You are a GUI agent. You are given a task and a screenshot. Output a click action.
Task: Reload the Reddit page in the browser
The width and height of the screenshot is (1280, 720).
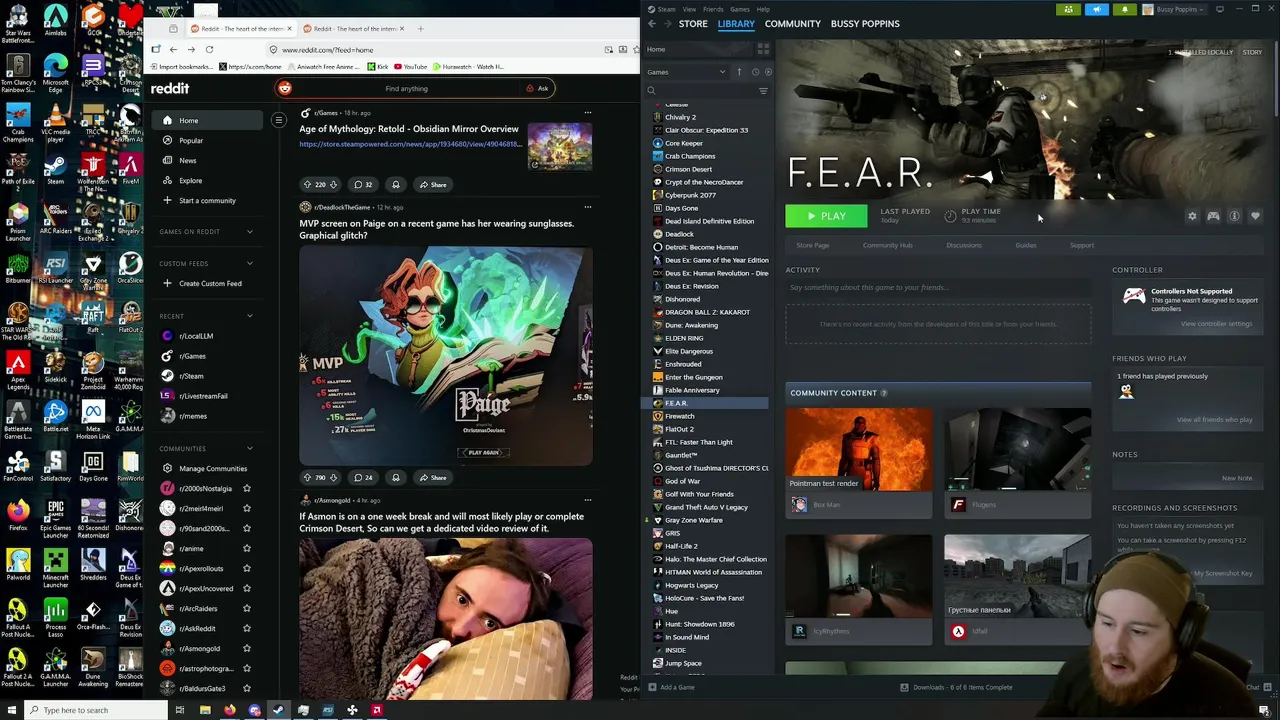209,49
